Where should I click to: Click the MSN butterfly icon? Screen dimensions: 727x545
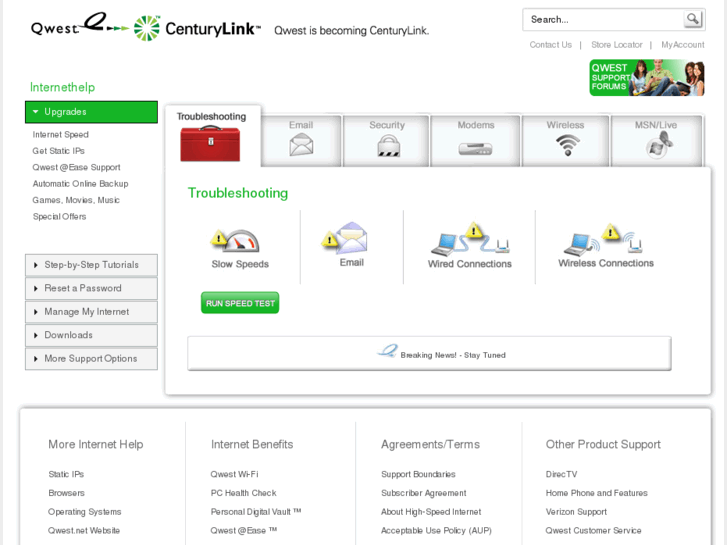pos(659,145)
